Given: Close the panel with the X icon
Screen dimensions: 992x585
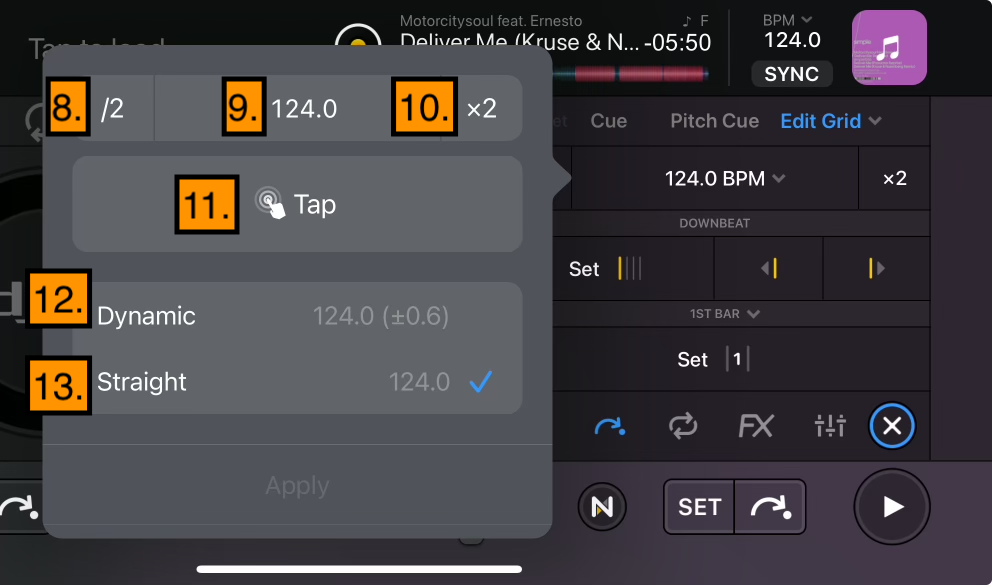Looking at the screenshot, I should [892, 426].
